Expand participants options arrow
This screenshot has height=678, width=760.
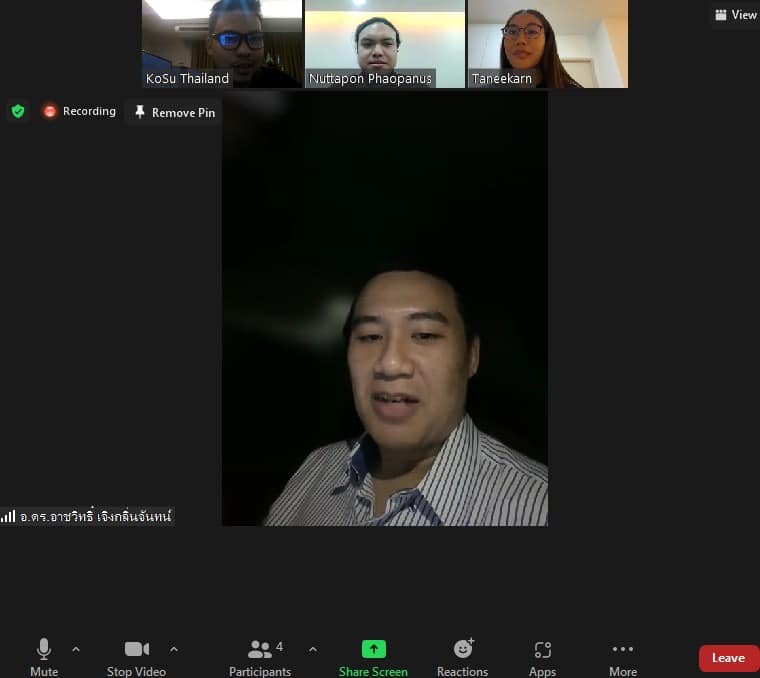pyautogui.click(x=313, y=649)
